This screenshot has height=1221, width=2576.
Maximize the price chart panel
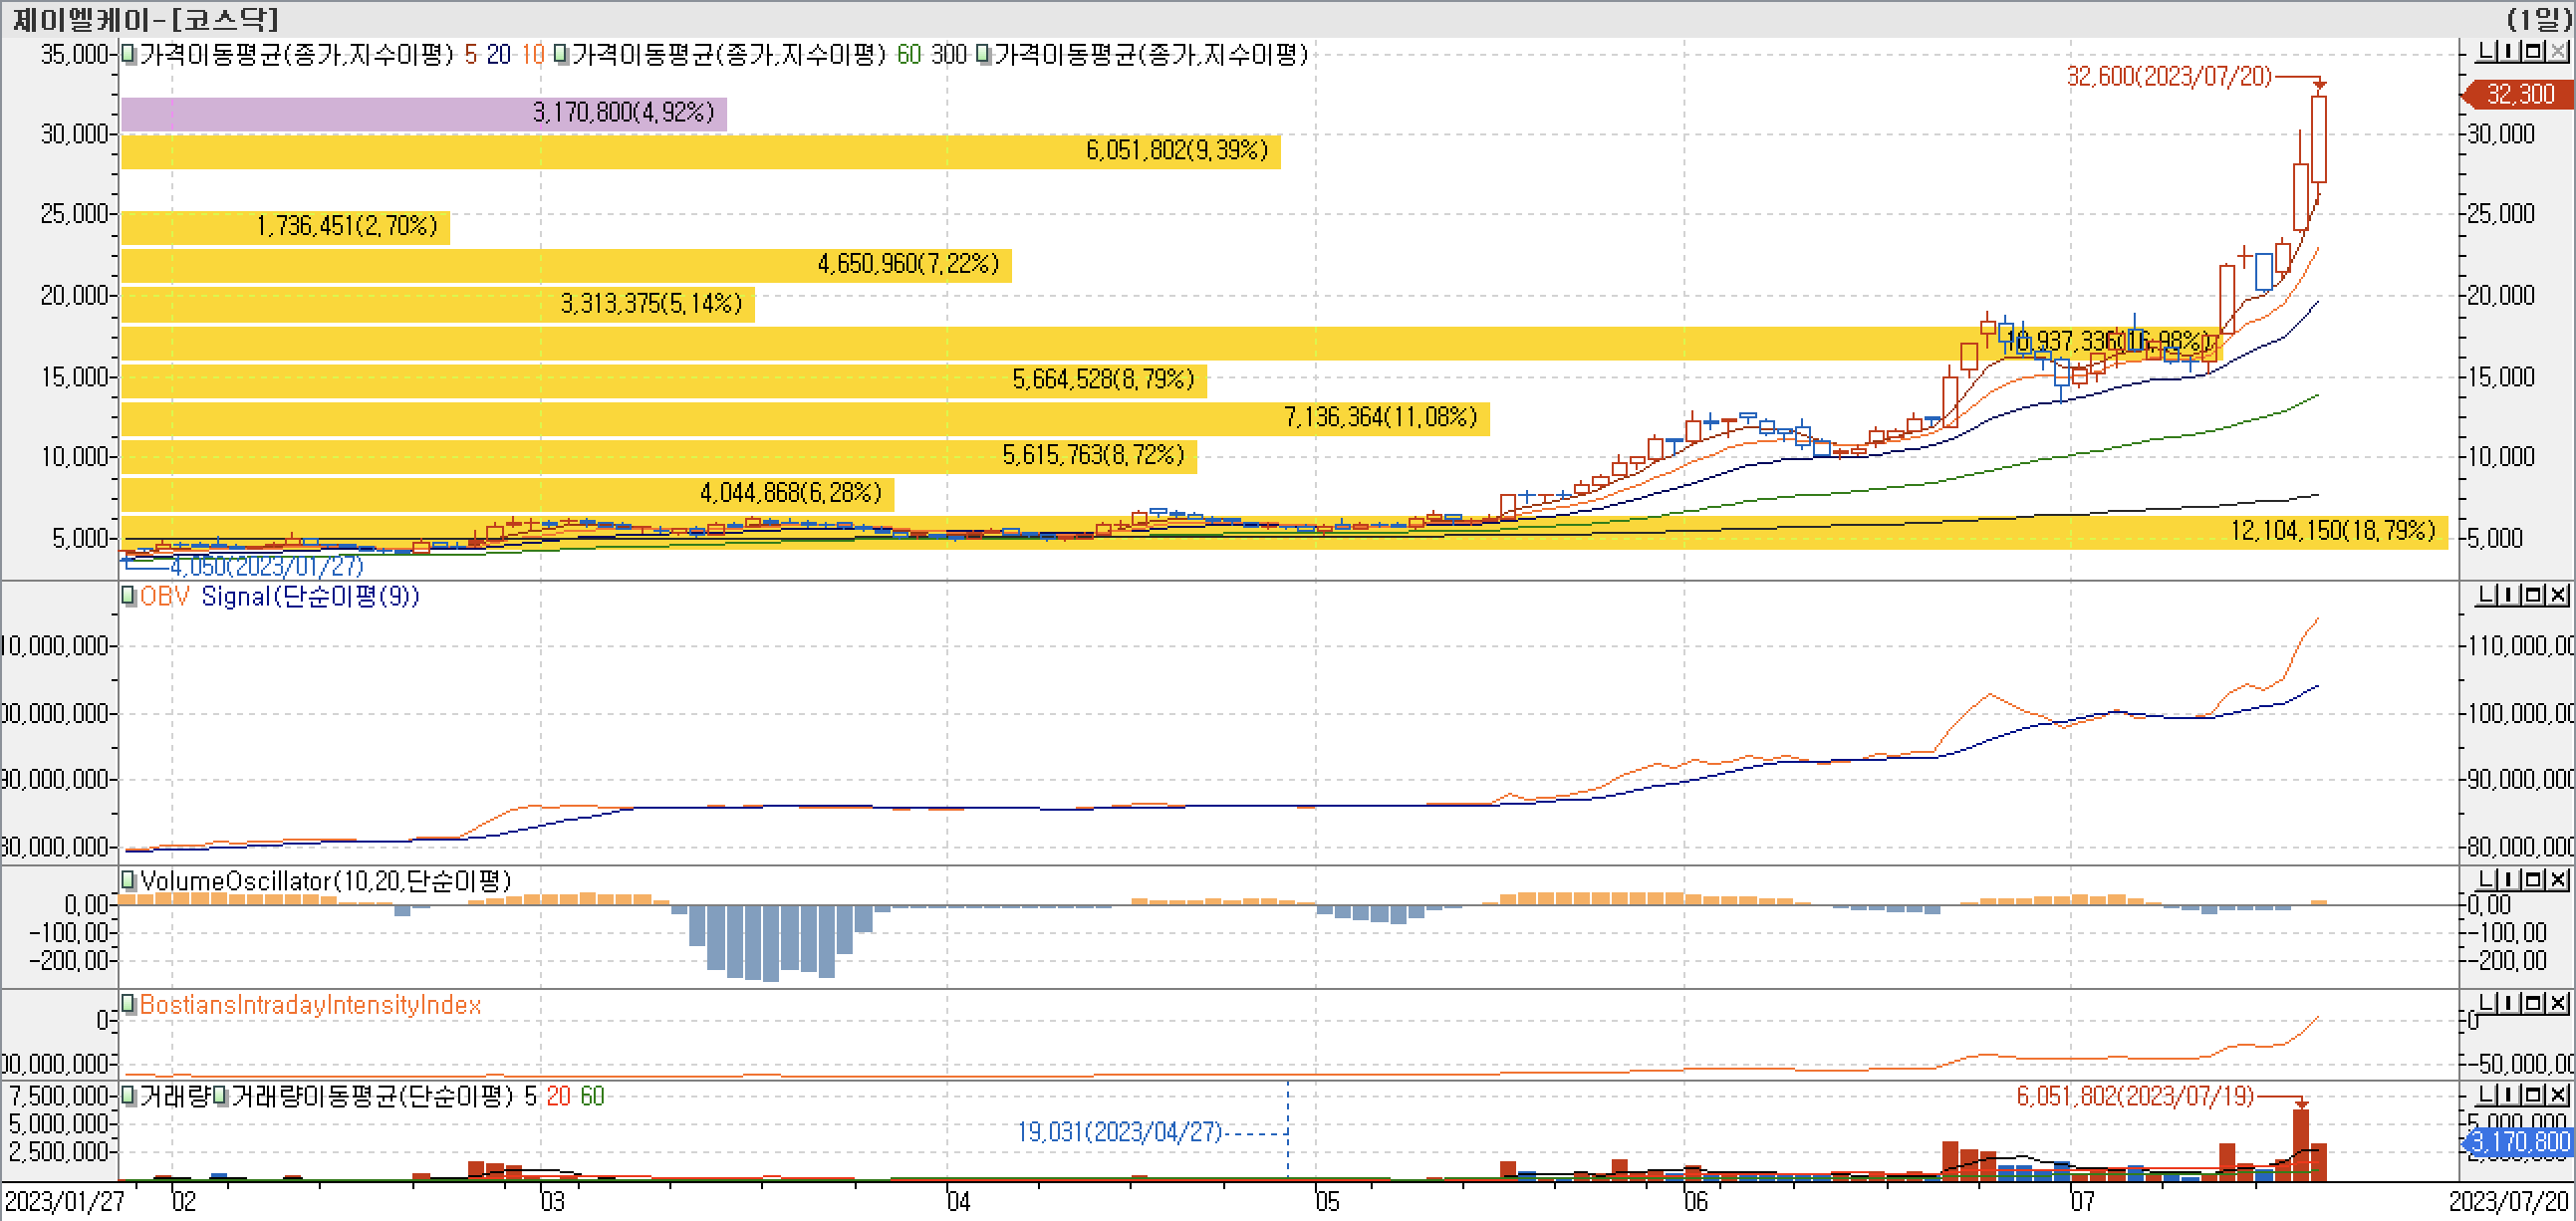2533,51
